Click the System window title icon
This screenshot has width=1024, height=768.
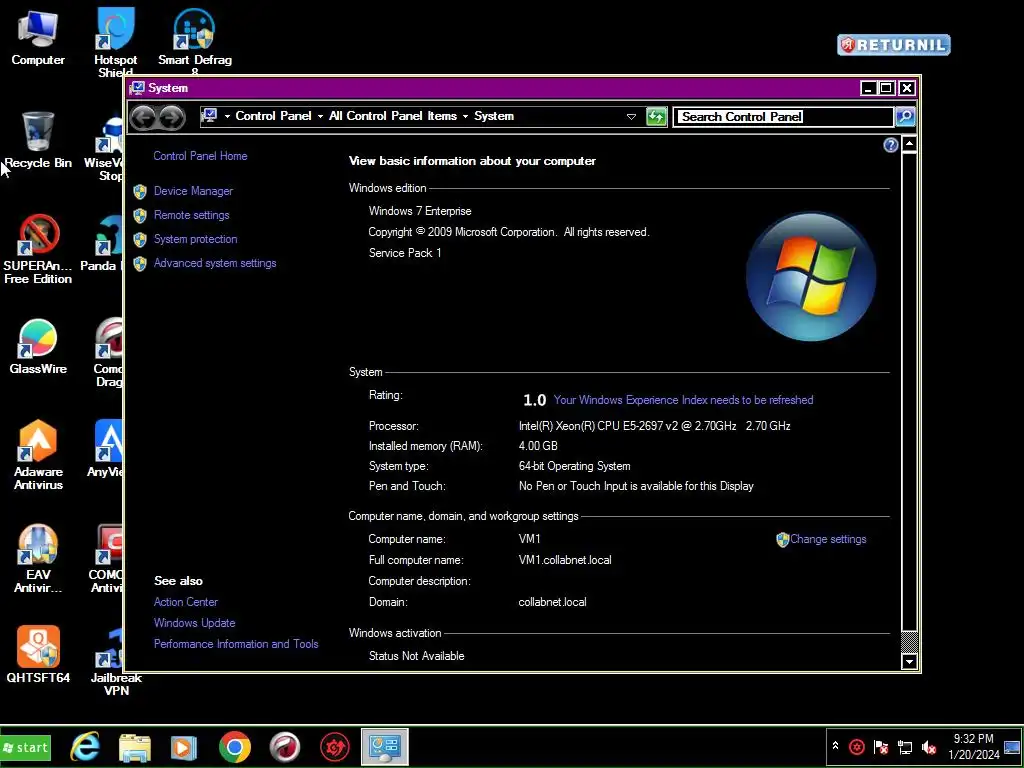[137, 88]
